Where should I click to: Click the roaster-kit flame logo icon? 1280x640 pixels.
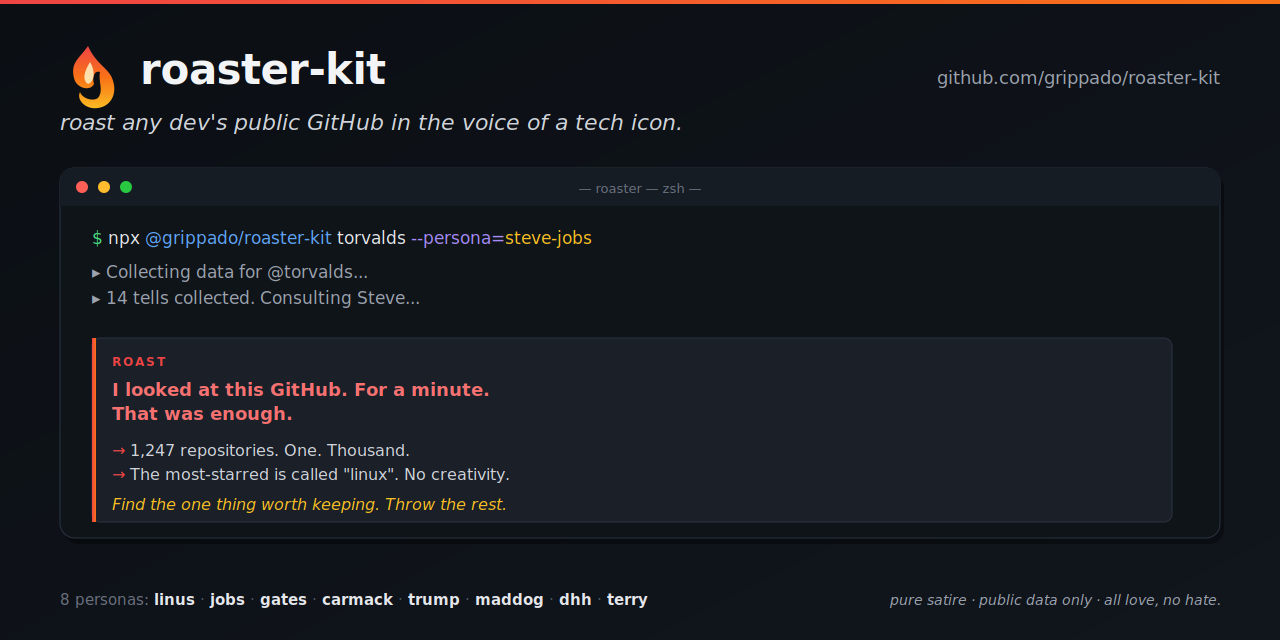pos(93,77)
